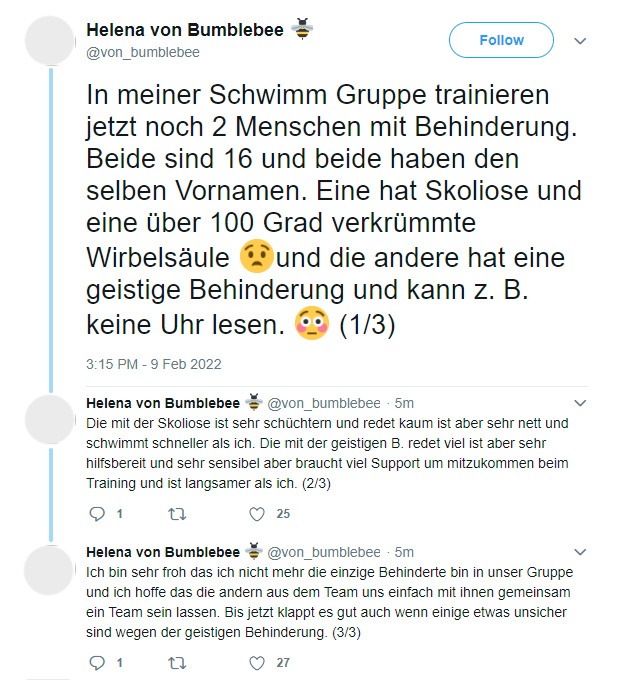This screenshot has height=680, width=623.
Task: Like the tweet with 25 likes
Action: (x=257, y=514)
